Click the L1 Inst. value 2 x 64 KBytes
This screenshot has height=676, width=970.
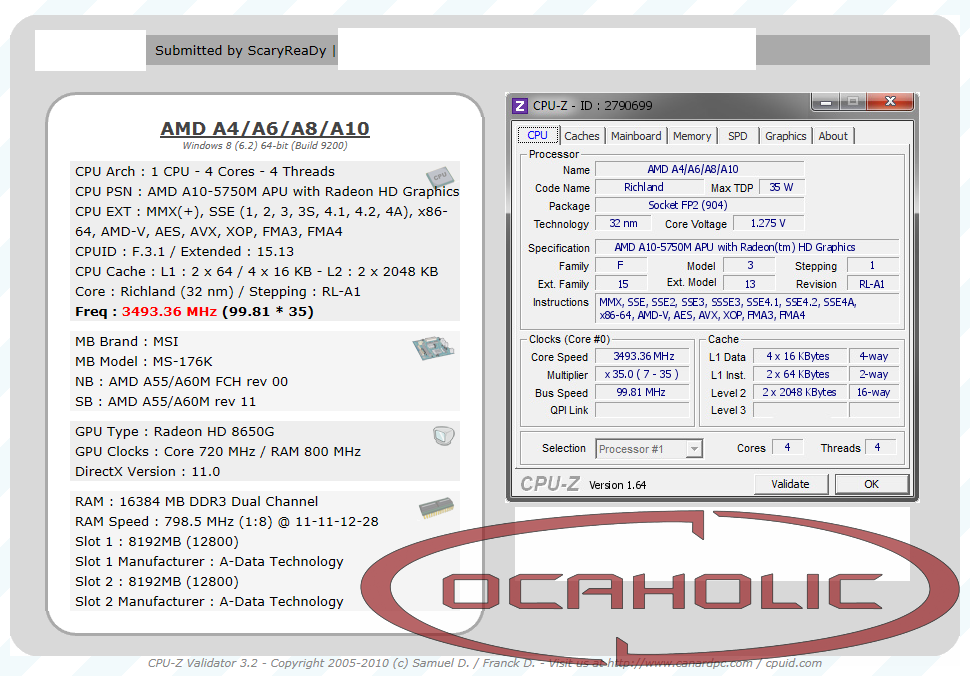799,374
